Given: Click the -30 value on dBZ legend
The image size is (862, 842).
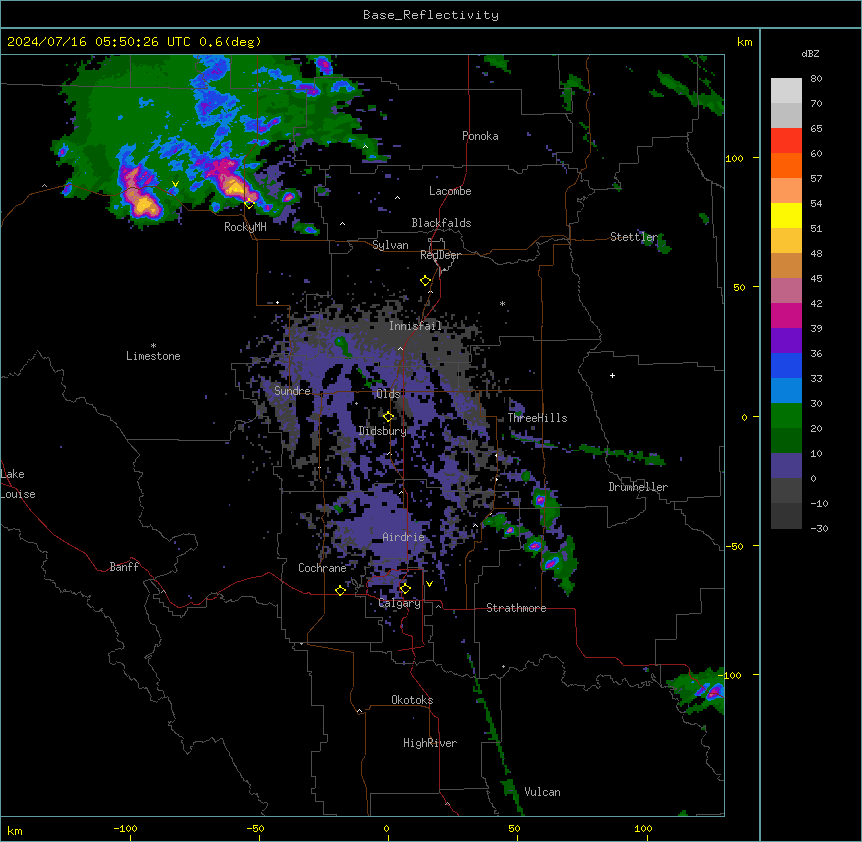Looking at the screenshot, I should coord(819,529).
